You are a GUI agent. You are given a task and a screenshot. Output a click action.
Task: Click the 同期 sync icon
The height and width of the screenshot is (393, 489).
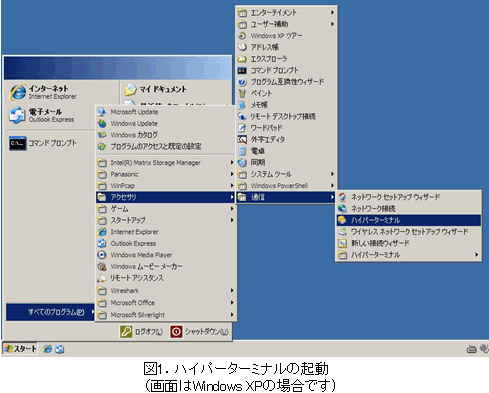pyautogui.click(x=242, y=162)
